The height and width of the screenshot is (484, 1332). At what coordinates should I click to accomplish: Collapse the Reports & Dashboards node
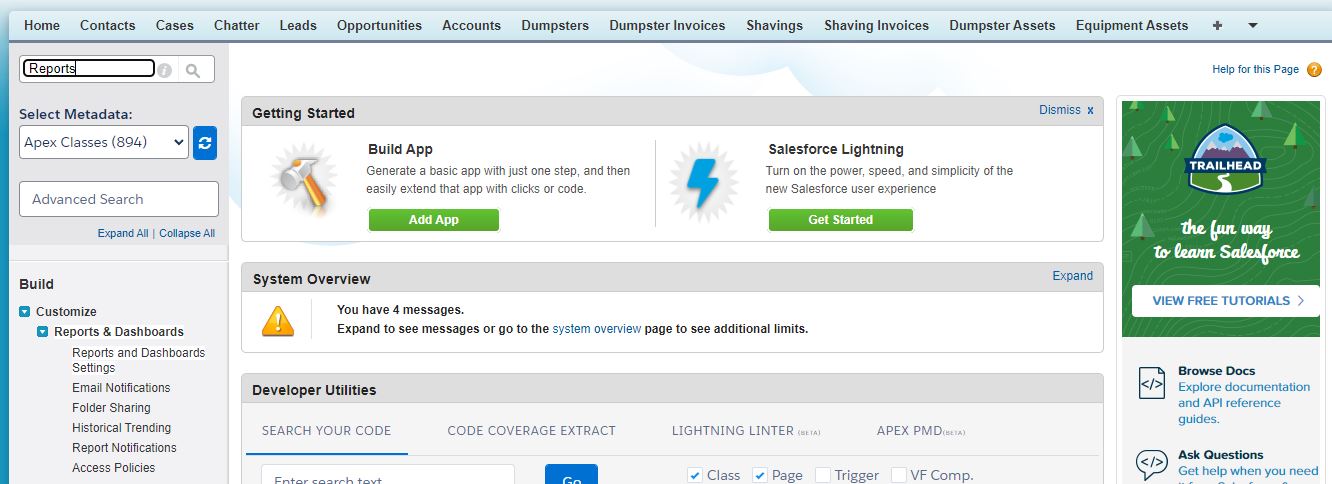43,332
